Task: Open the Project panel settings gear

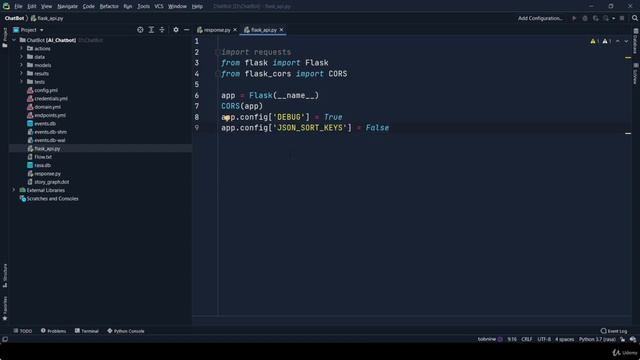Action: point(176,30)
